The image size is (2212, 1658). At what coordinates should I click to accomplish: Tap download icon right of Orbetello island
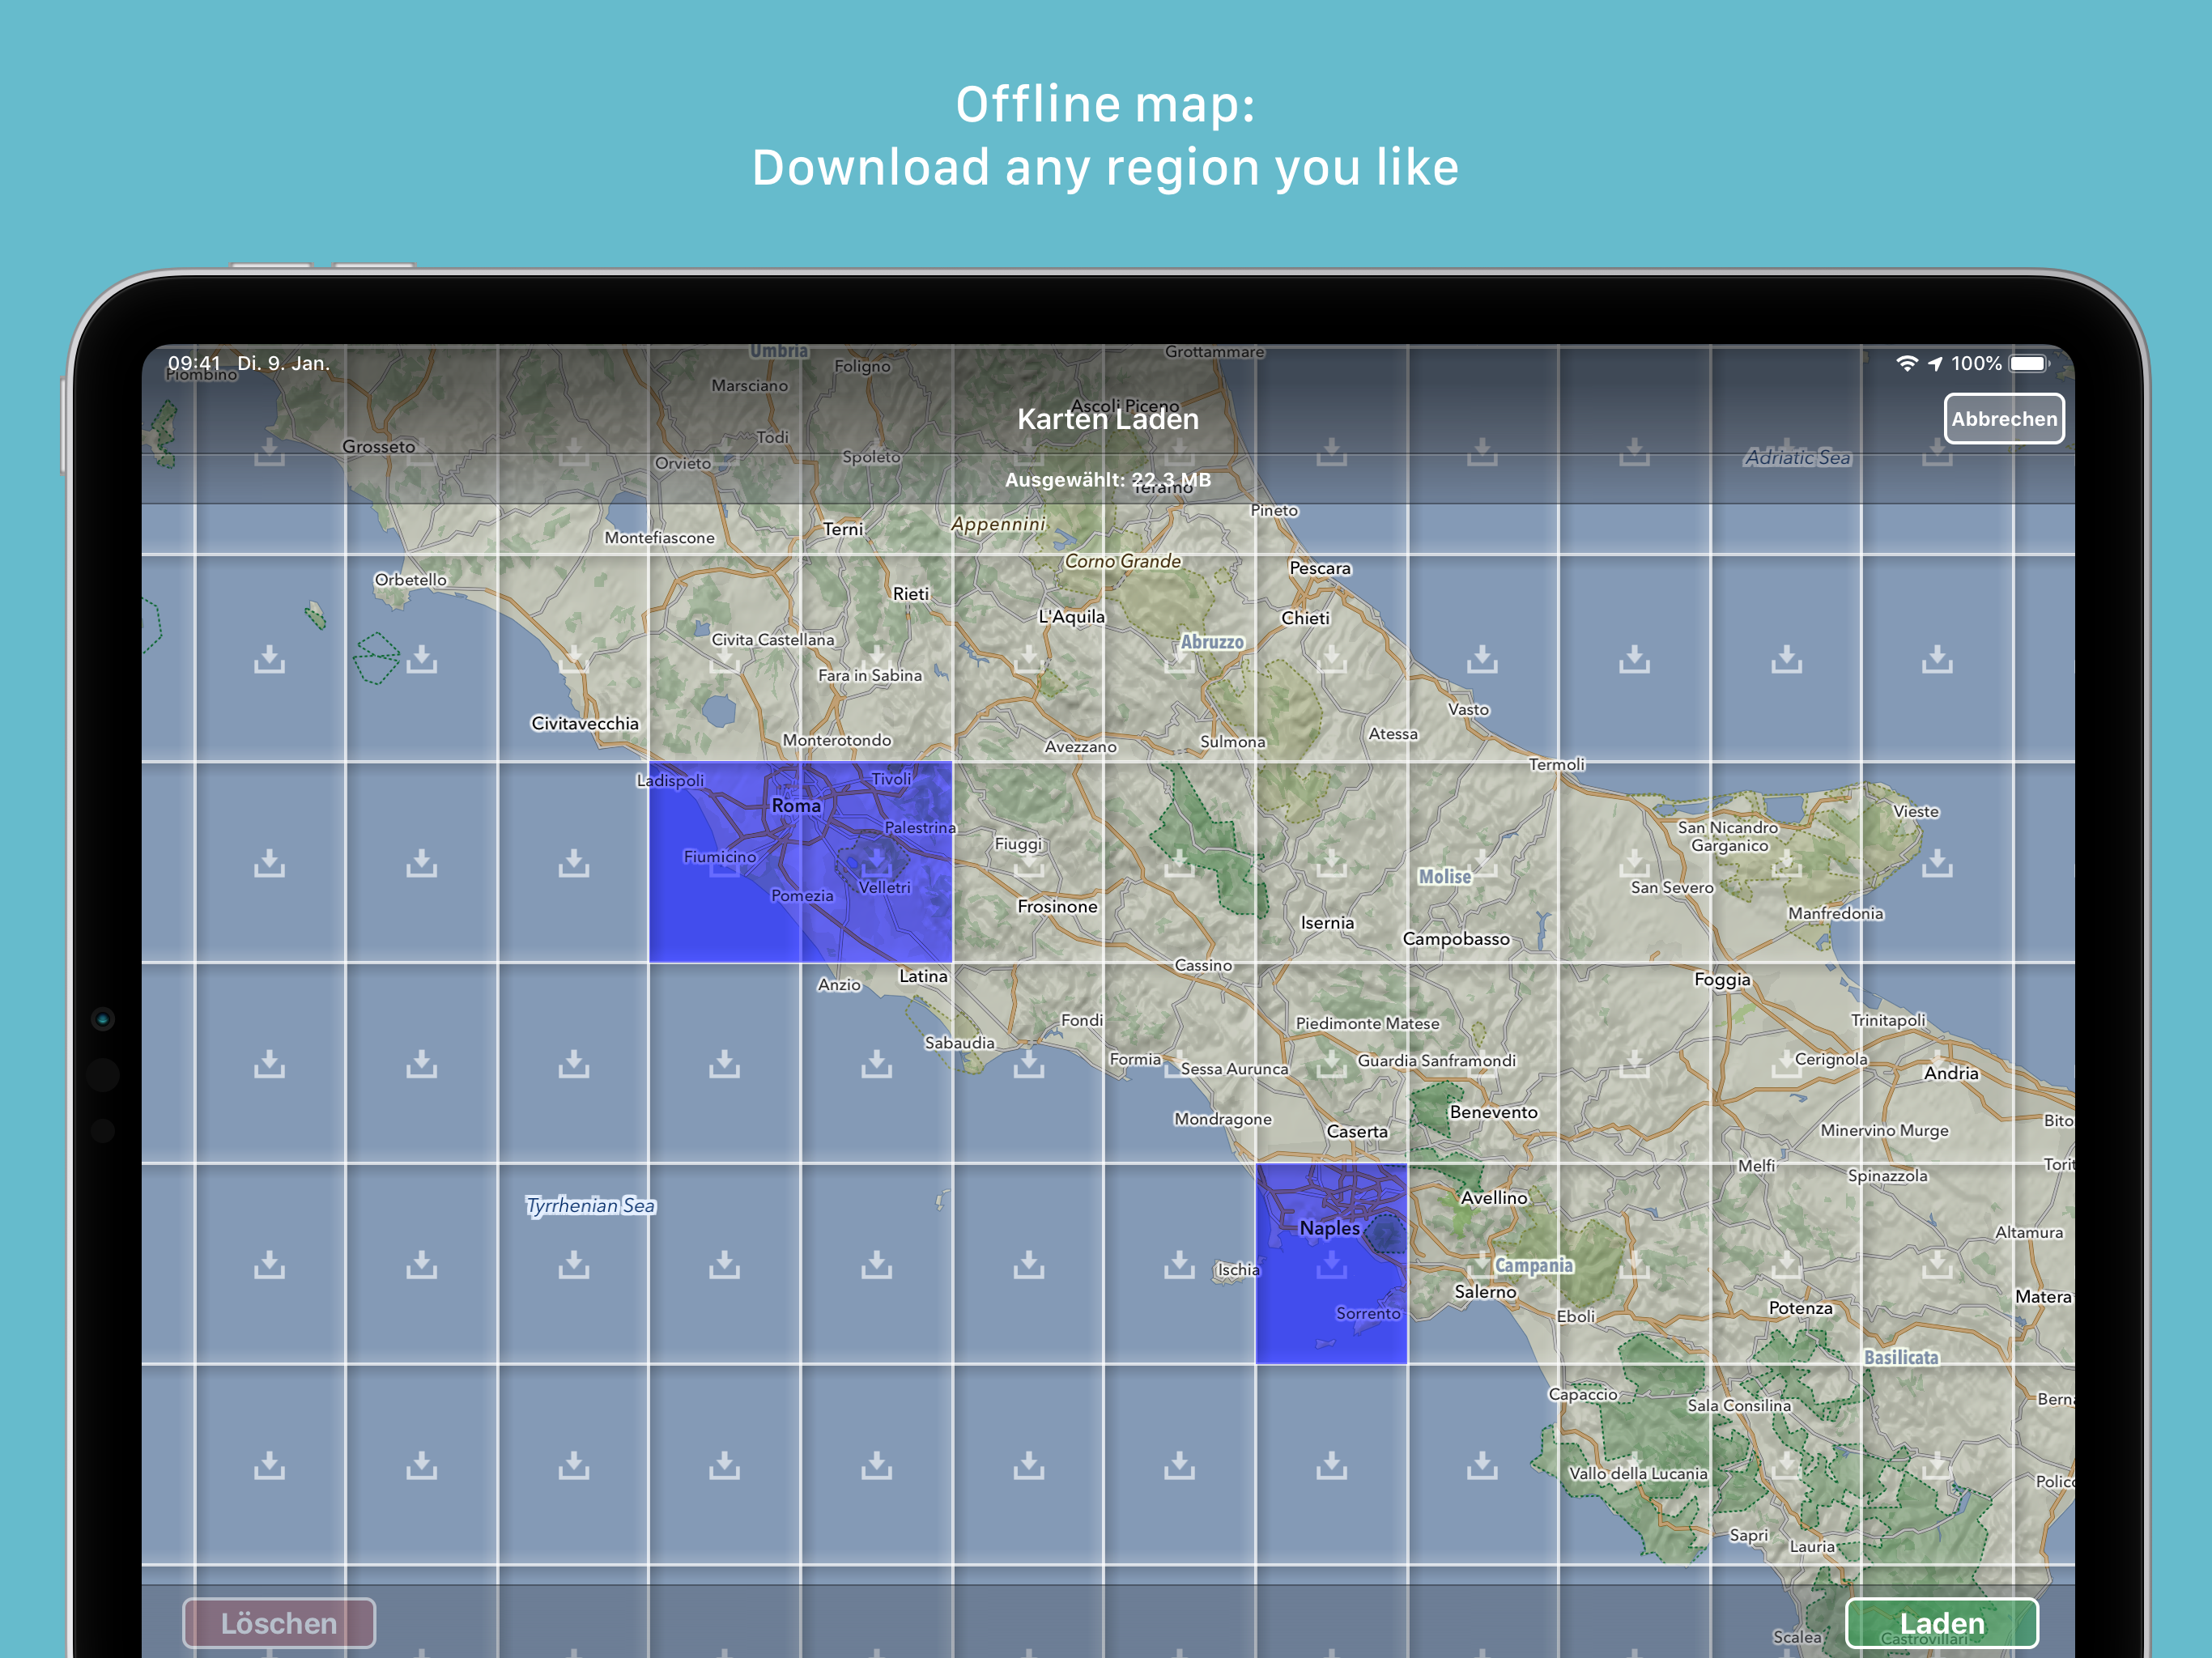[421, 658]
